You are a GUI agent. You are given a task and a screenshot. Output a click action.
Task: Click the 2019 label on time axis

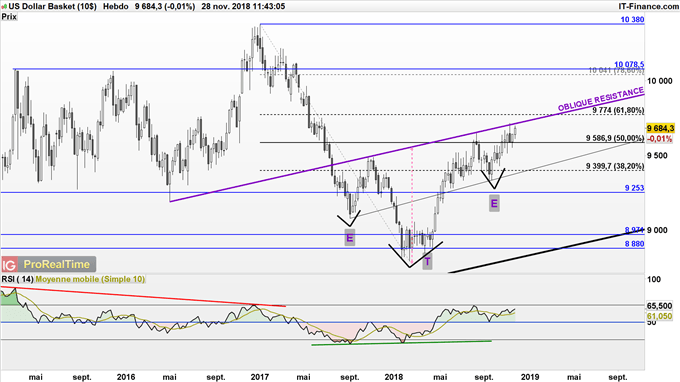(x=530, y=377)
